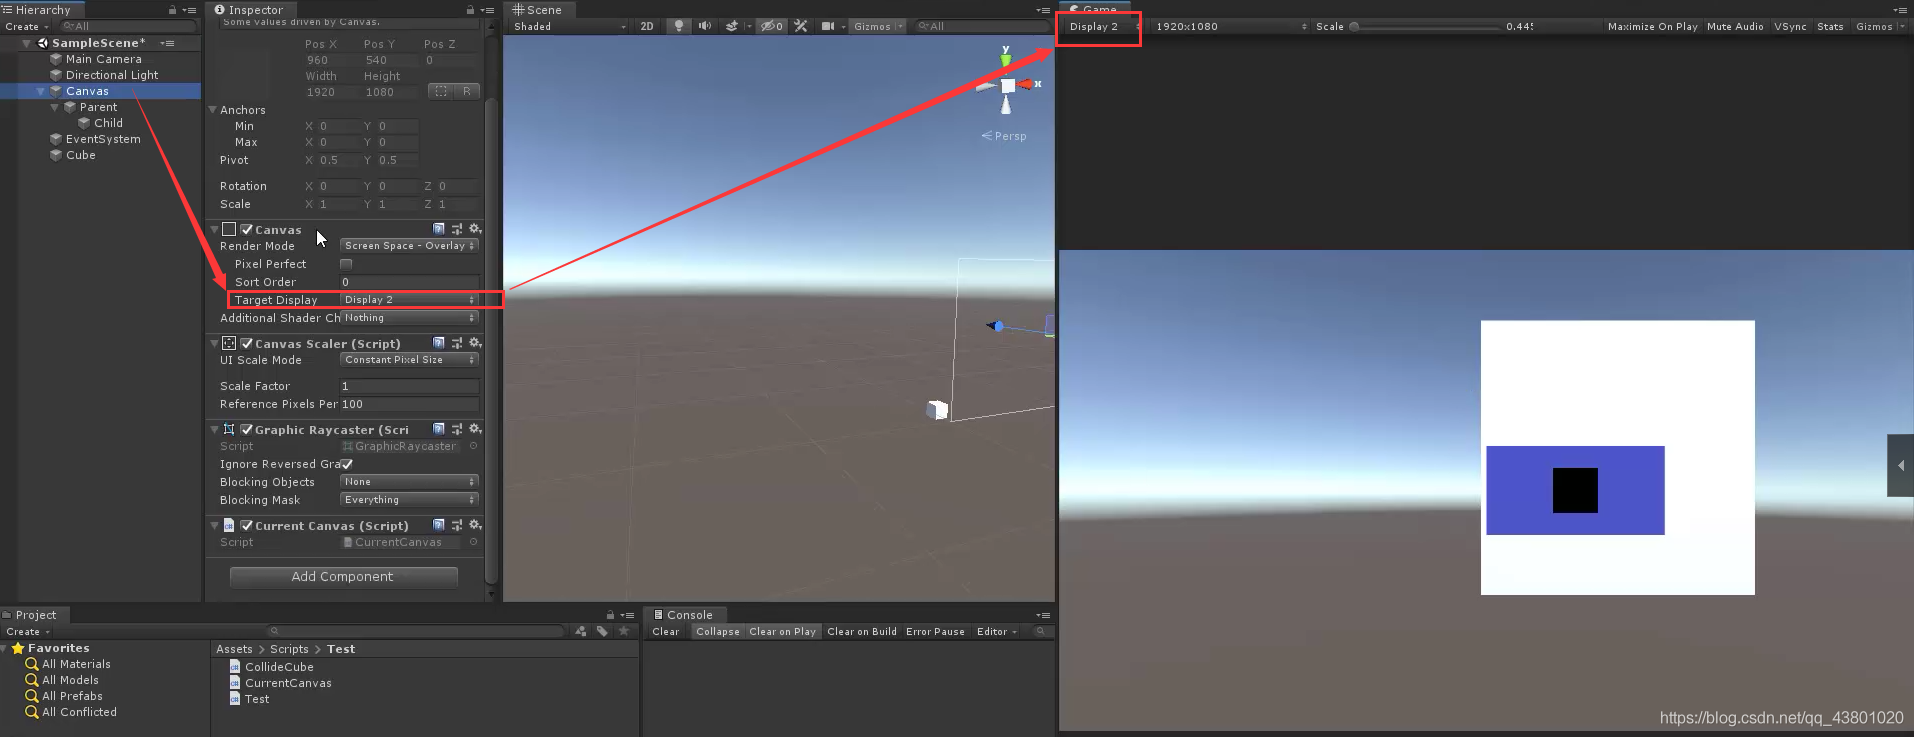The width and height of the screenshot is (1914, 737).
Task: Uncheck Ignore Reversed Graphics checkbox
Action: (347, 464)
